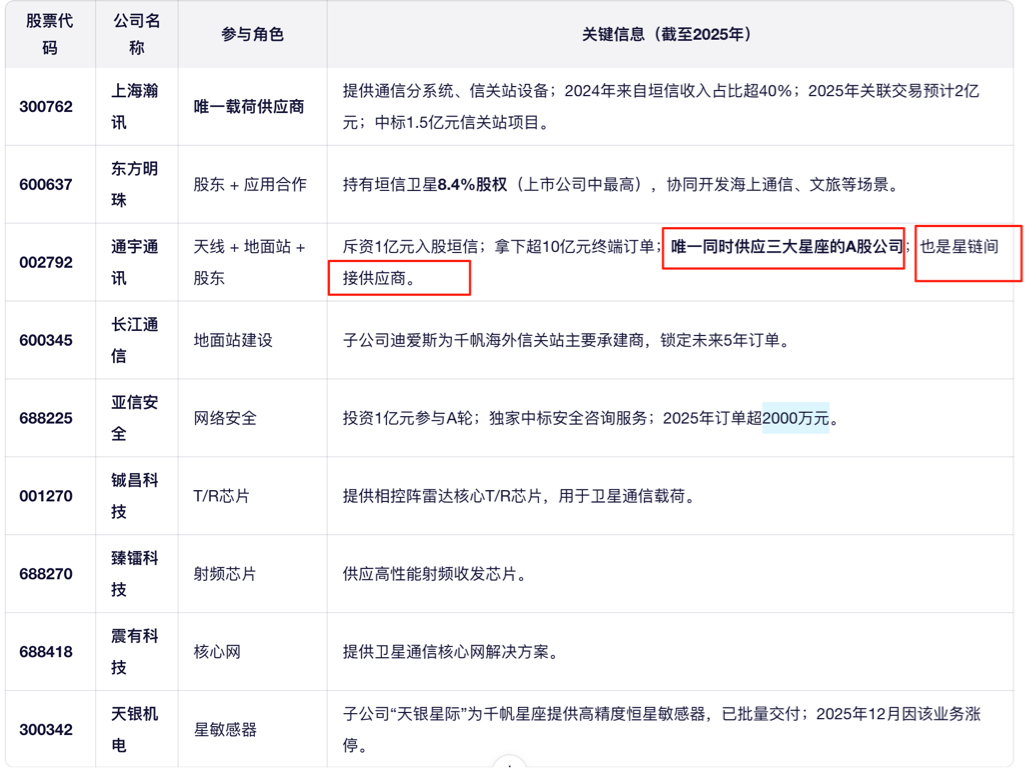This screenshot has height=768, width=1026.
Task: Click company name 臻镭科技
Action: coord(134,574)
